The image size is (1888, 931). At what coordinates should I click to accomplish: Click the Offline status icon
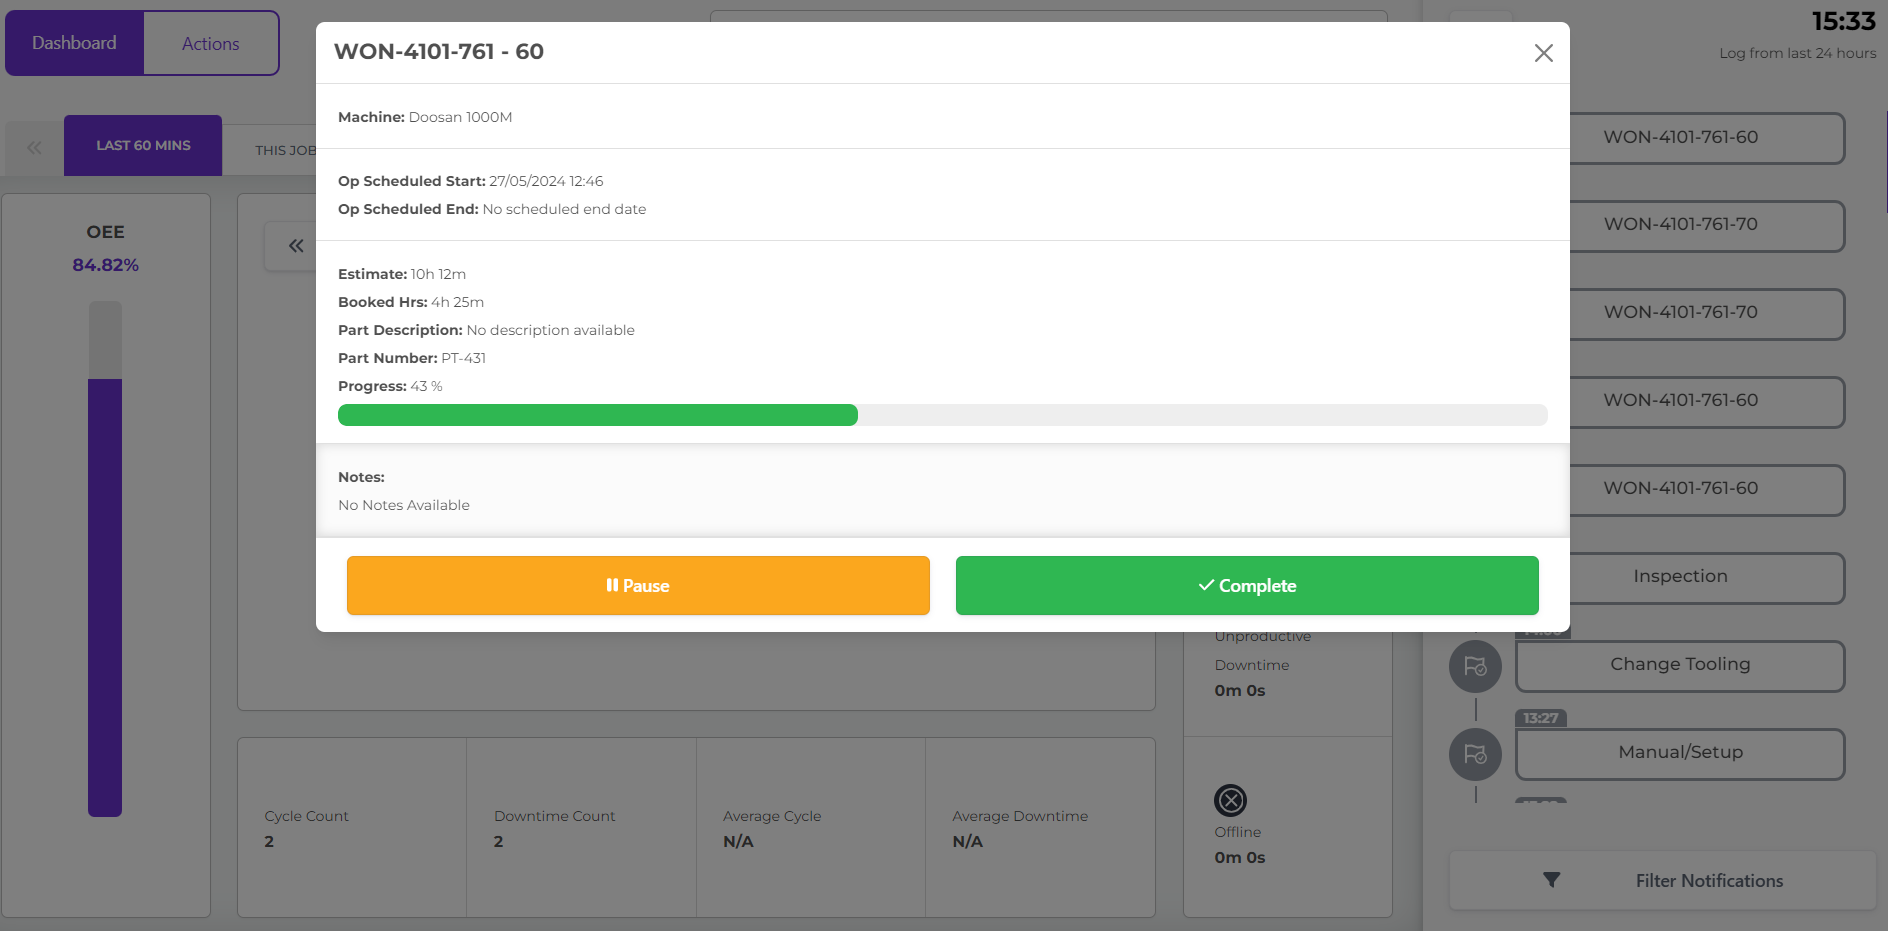pyautogui.click(x=1232, y=800)
